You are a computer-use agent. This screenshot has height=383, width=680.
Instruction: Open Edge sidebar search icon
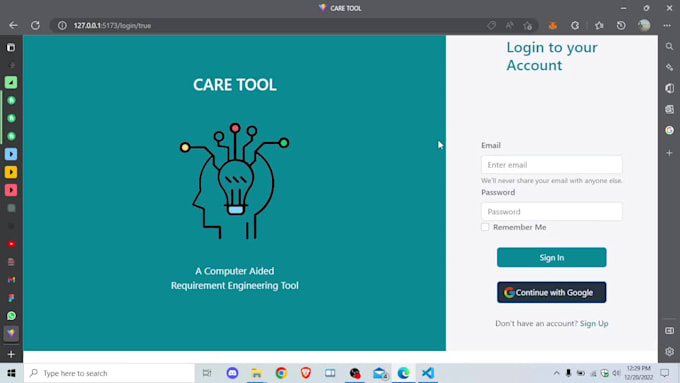tap(669, 46)
